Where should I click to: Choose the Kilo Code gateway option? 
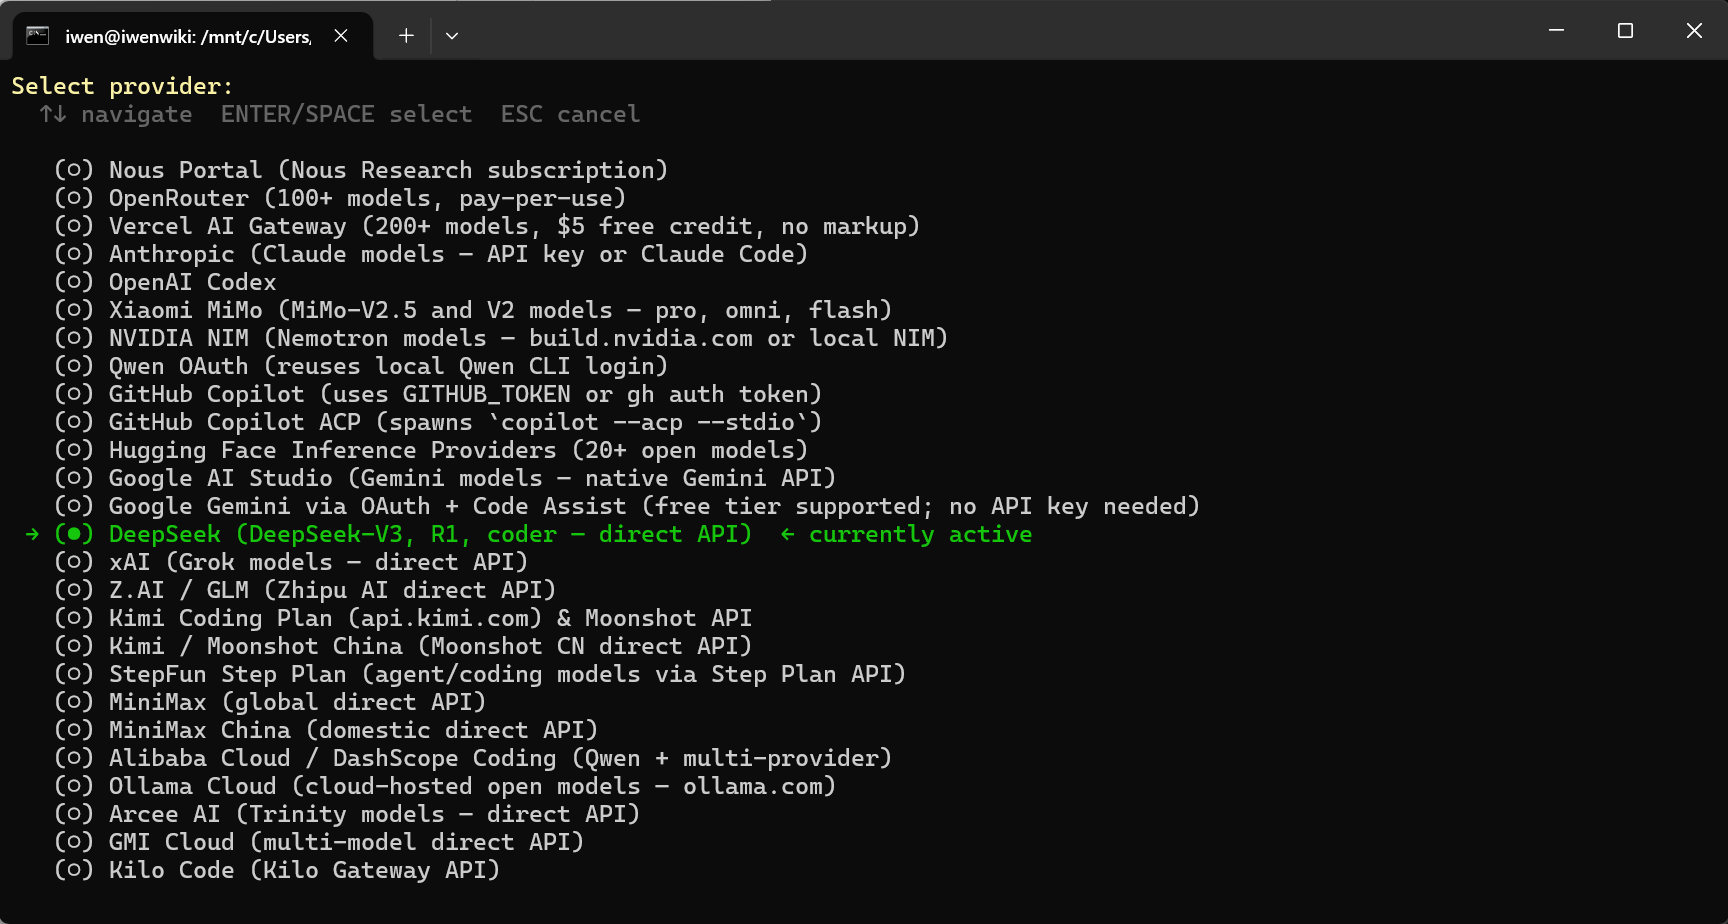coord(277,870)
